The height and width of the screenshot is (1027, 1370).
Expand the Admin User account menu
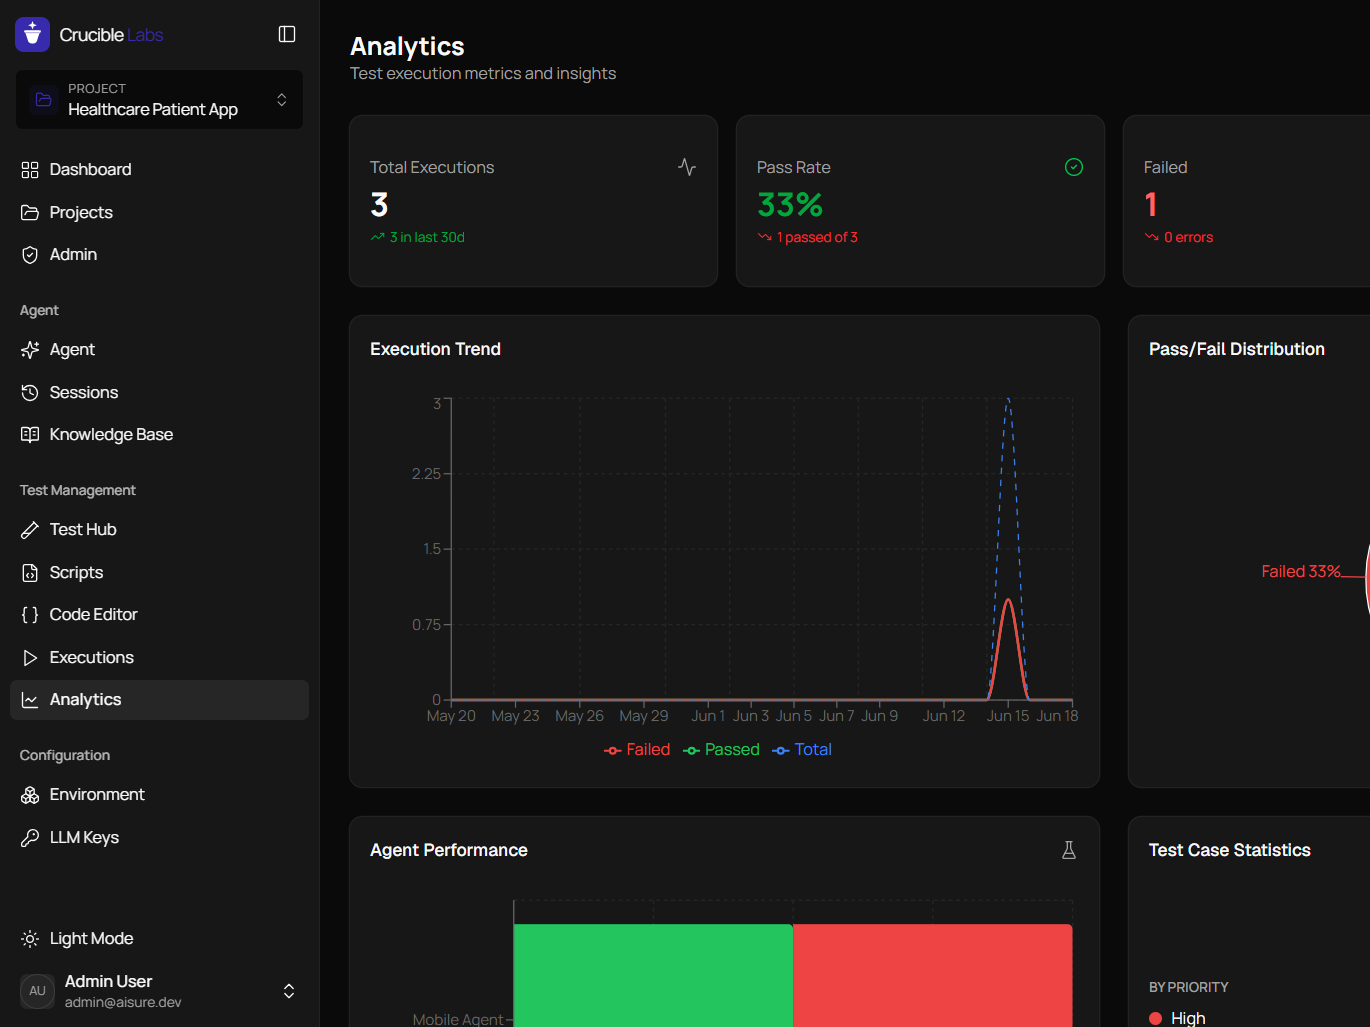[x=159, y=991]
